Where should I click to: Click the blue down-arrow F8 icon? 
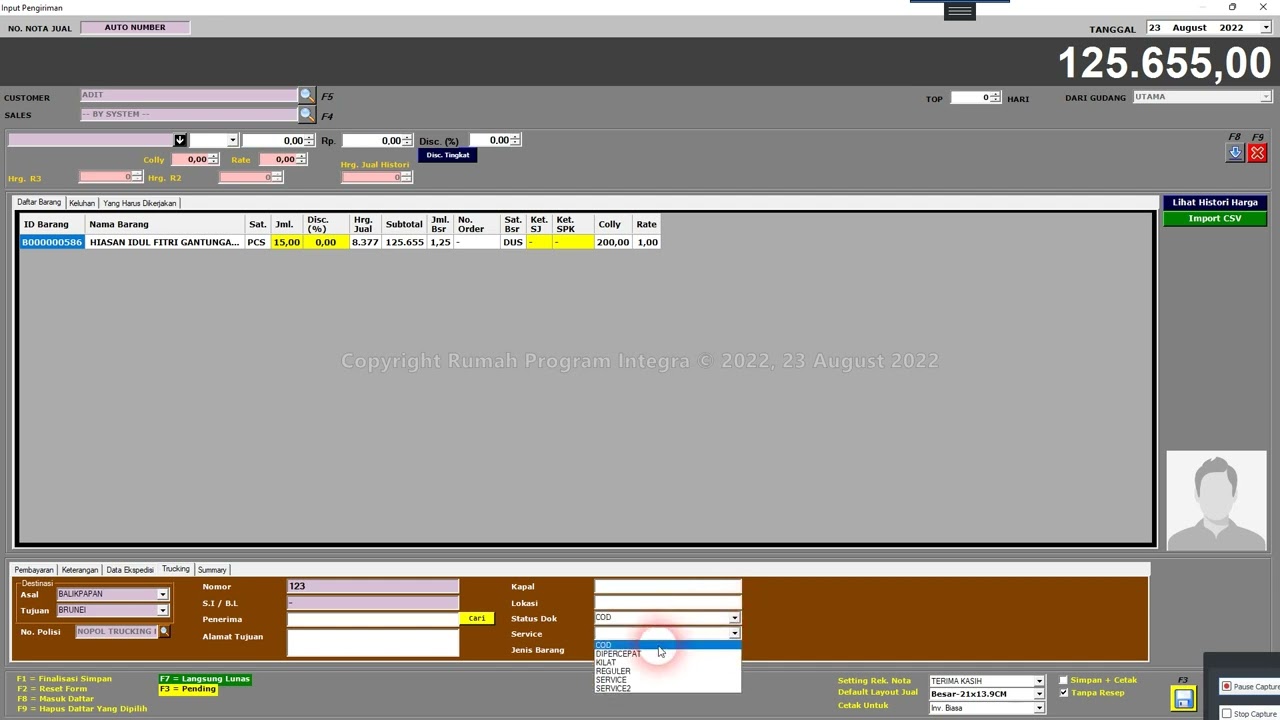(1235, 153)
